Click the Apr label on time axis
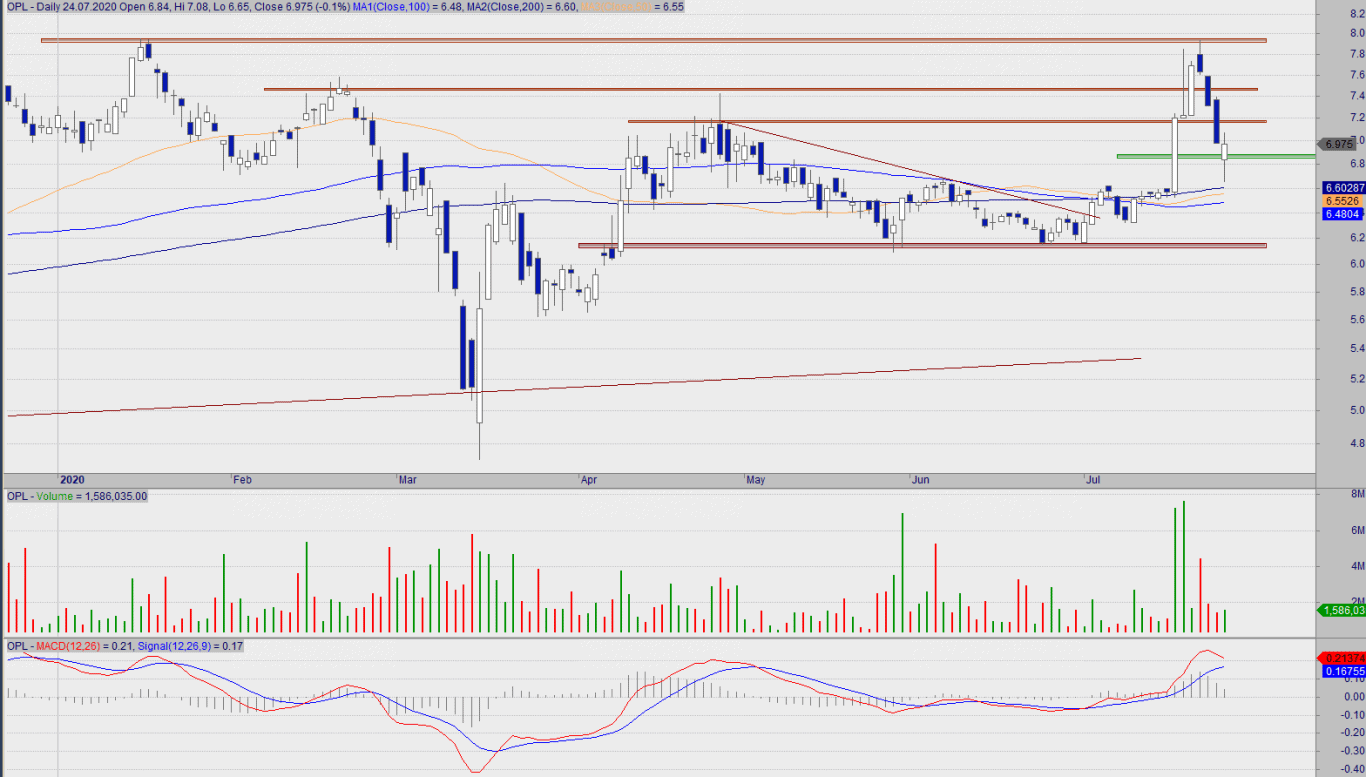The width and height of the screenshot is (1366, 777). (x=590, y=480)
